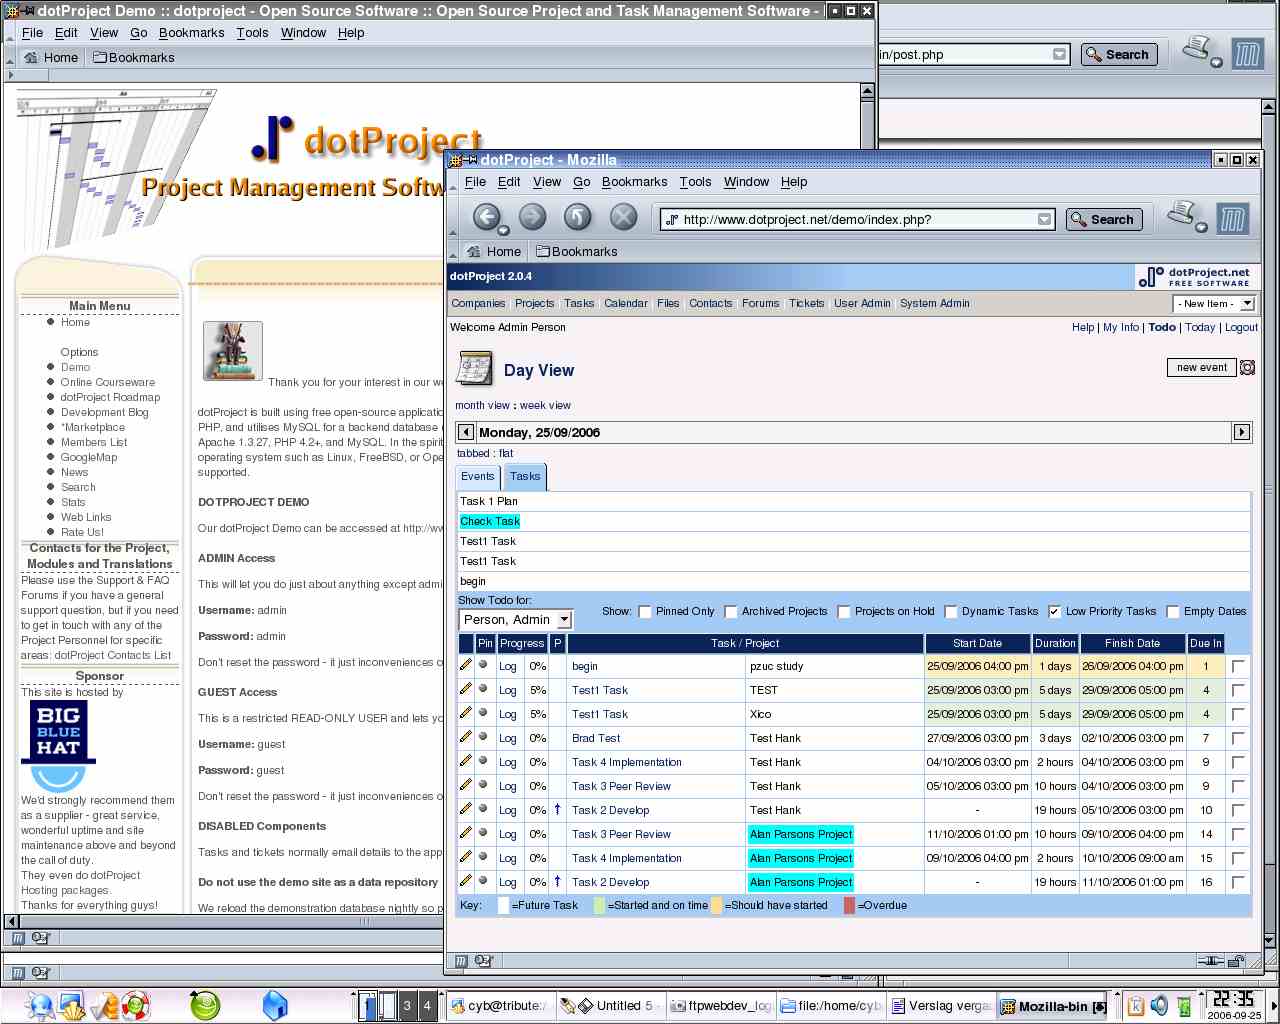Viewport: 1280px width, 1024px height.
Task: Go back with the dotProject window Back arrow
Action: (x=486, y=217)
